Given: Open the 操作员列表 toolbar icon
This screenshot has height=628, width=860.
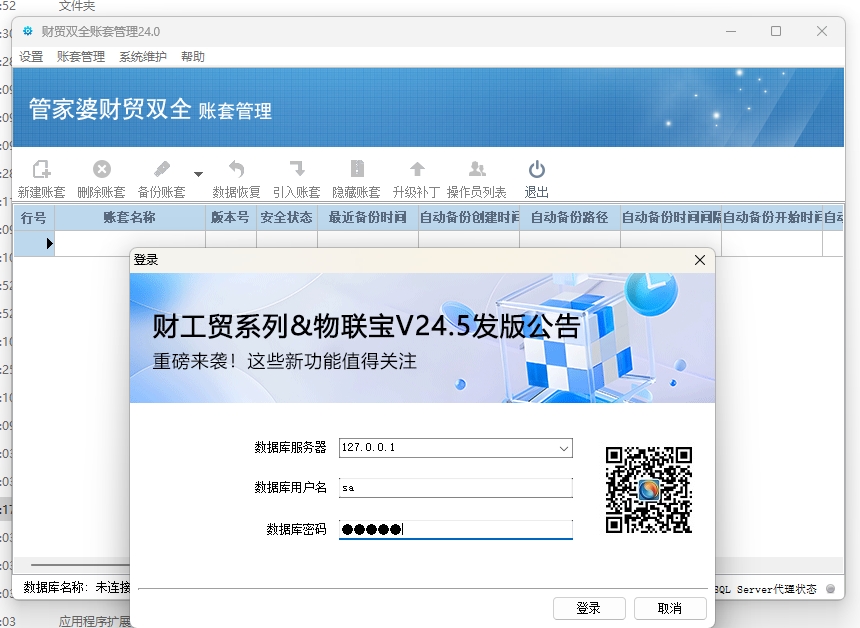Looking at the screenshot, I should click(477, 169).
